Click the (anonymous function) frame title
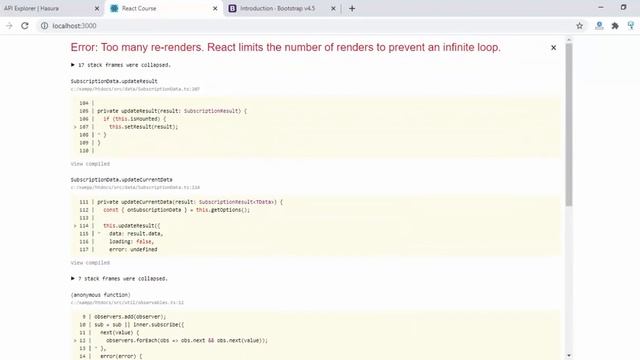 coord(100,295)
